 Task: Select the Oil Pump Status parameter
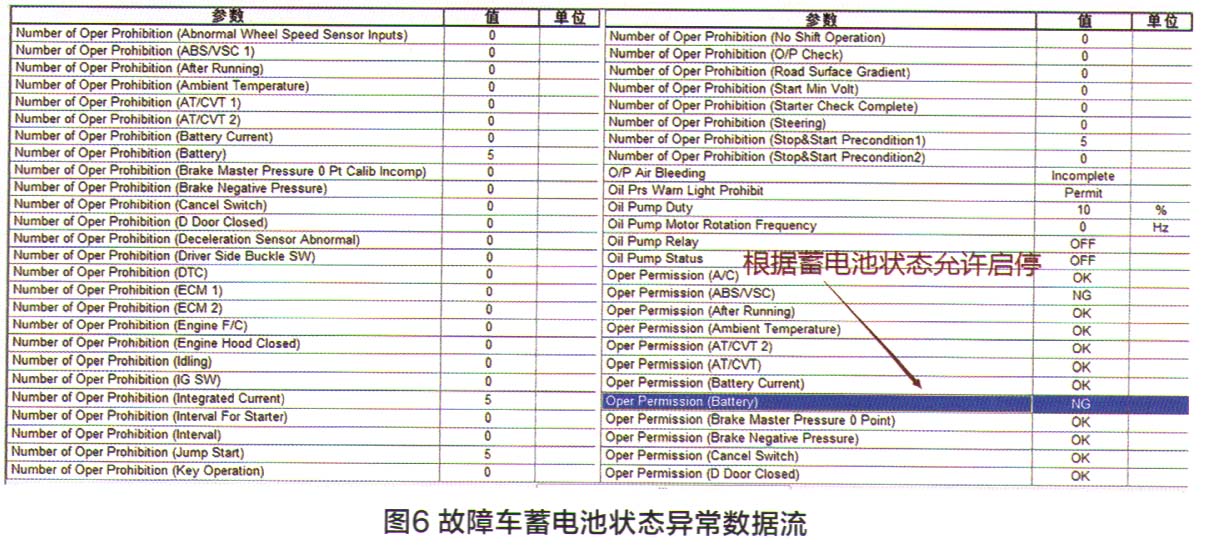coord(655,259)
